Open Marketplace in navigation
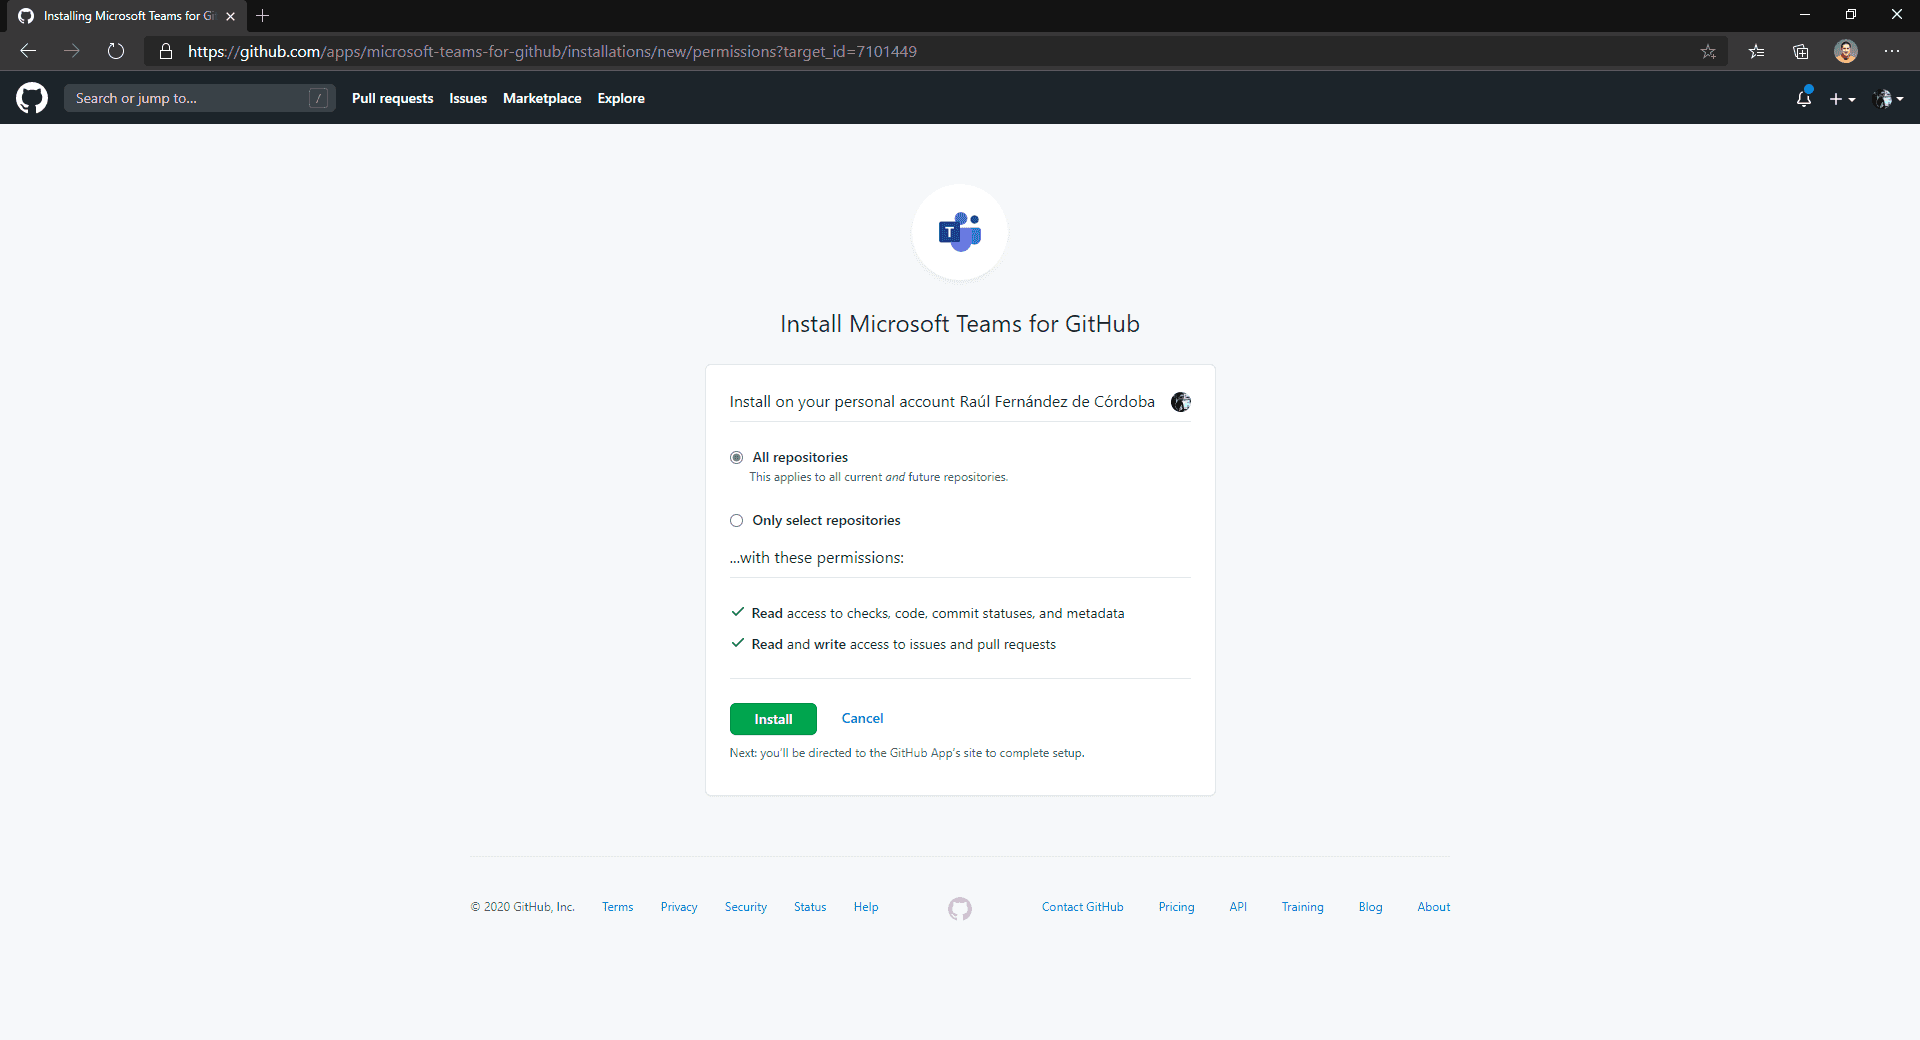The height and width of the screenshot is (1040, 1920). 542,98
